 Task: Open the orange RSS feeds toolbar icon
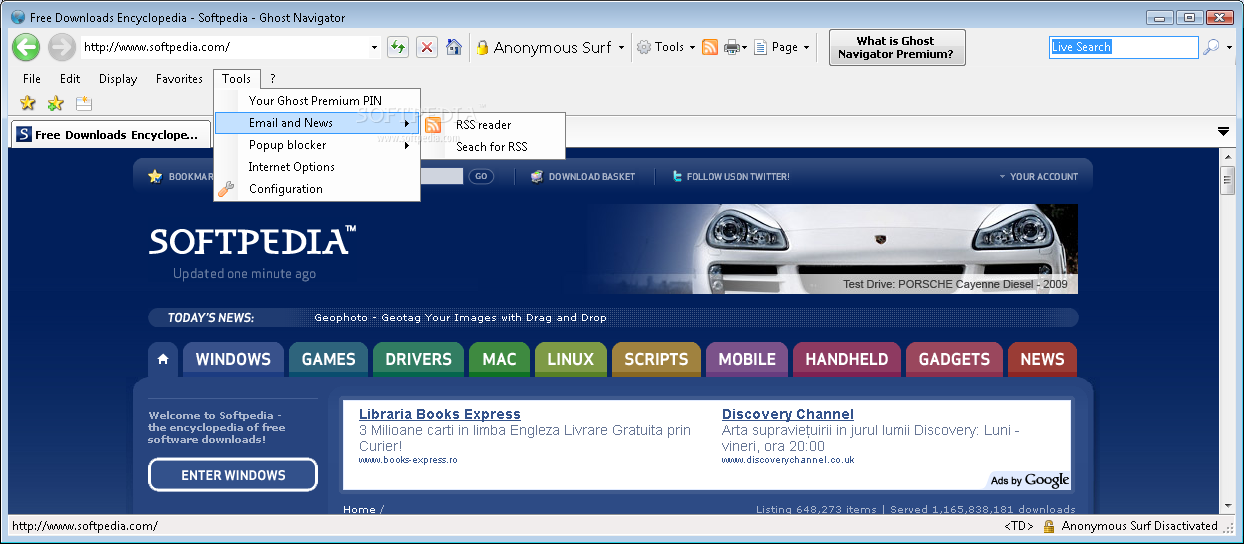tap(710, 47)
